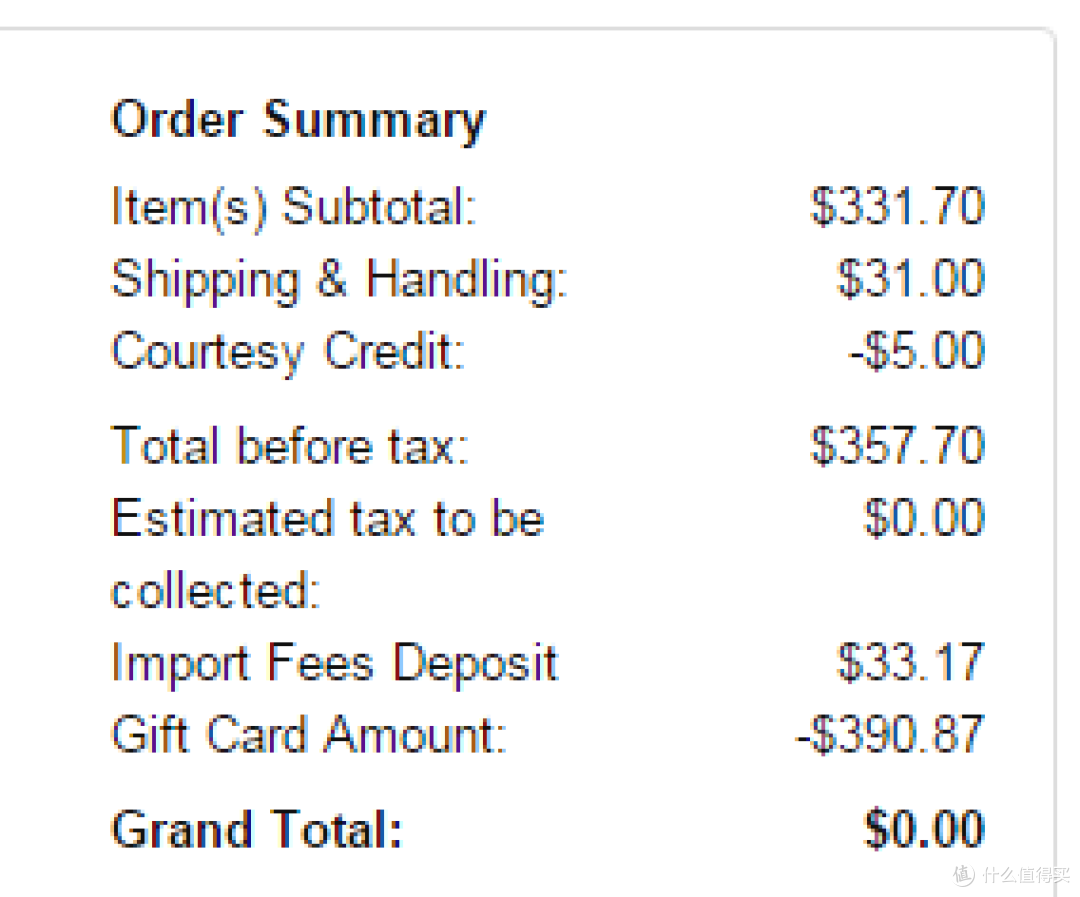Screen dimensions: 1080x897
Task: Click the word 'collected:' on second line
Action: coord(216,591)
